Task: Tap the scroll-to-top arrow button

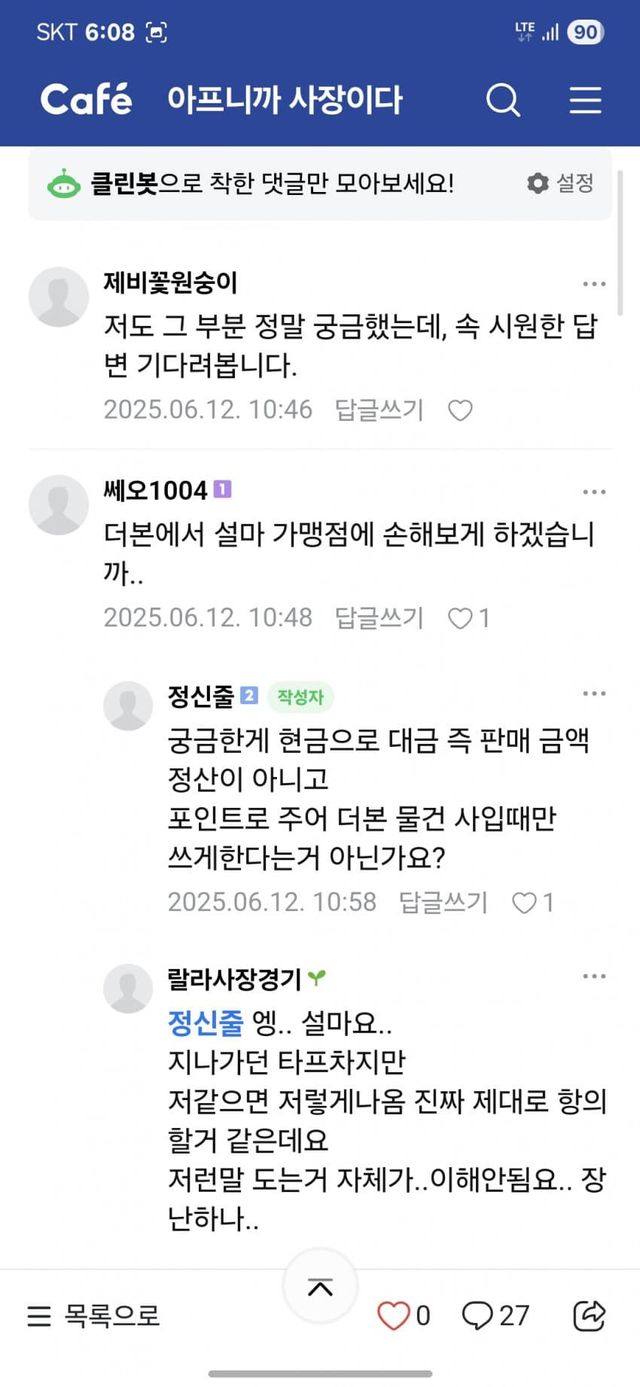Action: click(x=320, y=1287)
